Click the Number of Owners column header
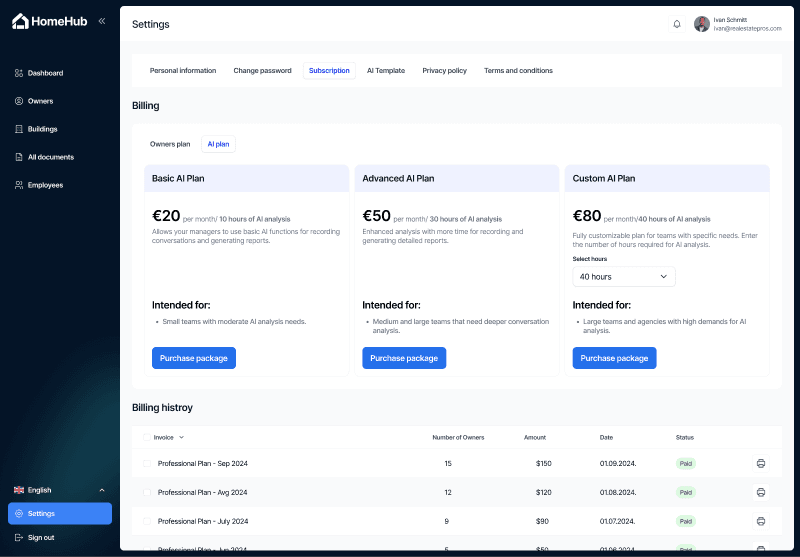 point(458,437)
